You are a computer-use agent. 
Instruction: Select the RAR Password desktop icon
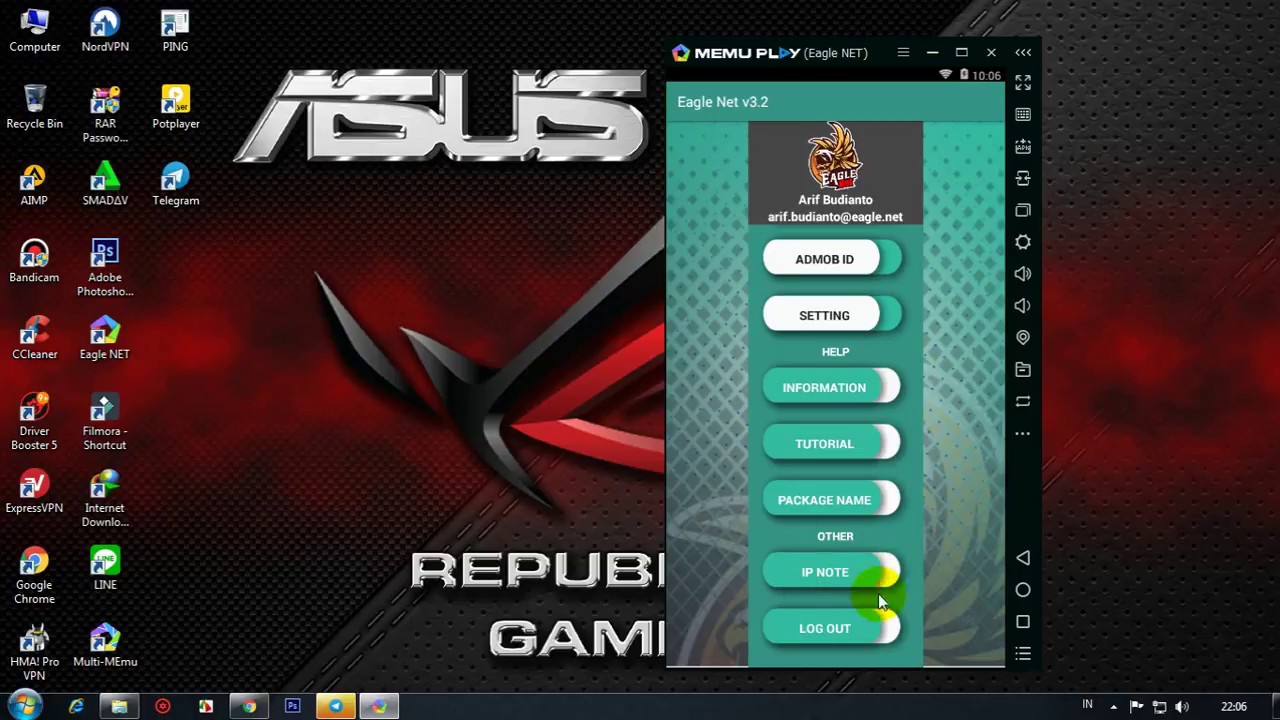tap(105, 115)
